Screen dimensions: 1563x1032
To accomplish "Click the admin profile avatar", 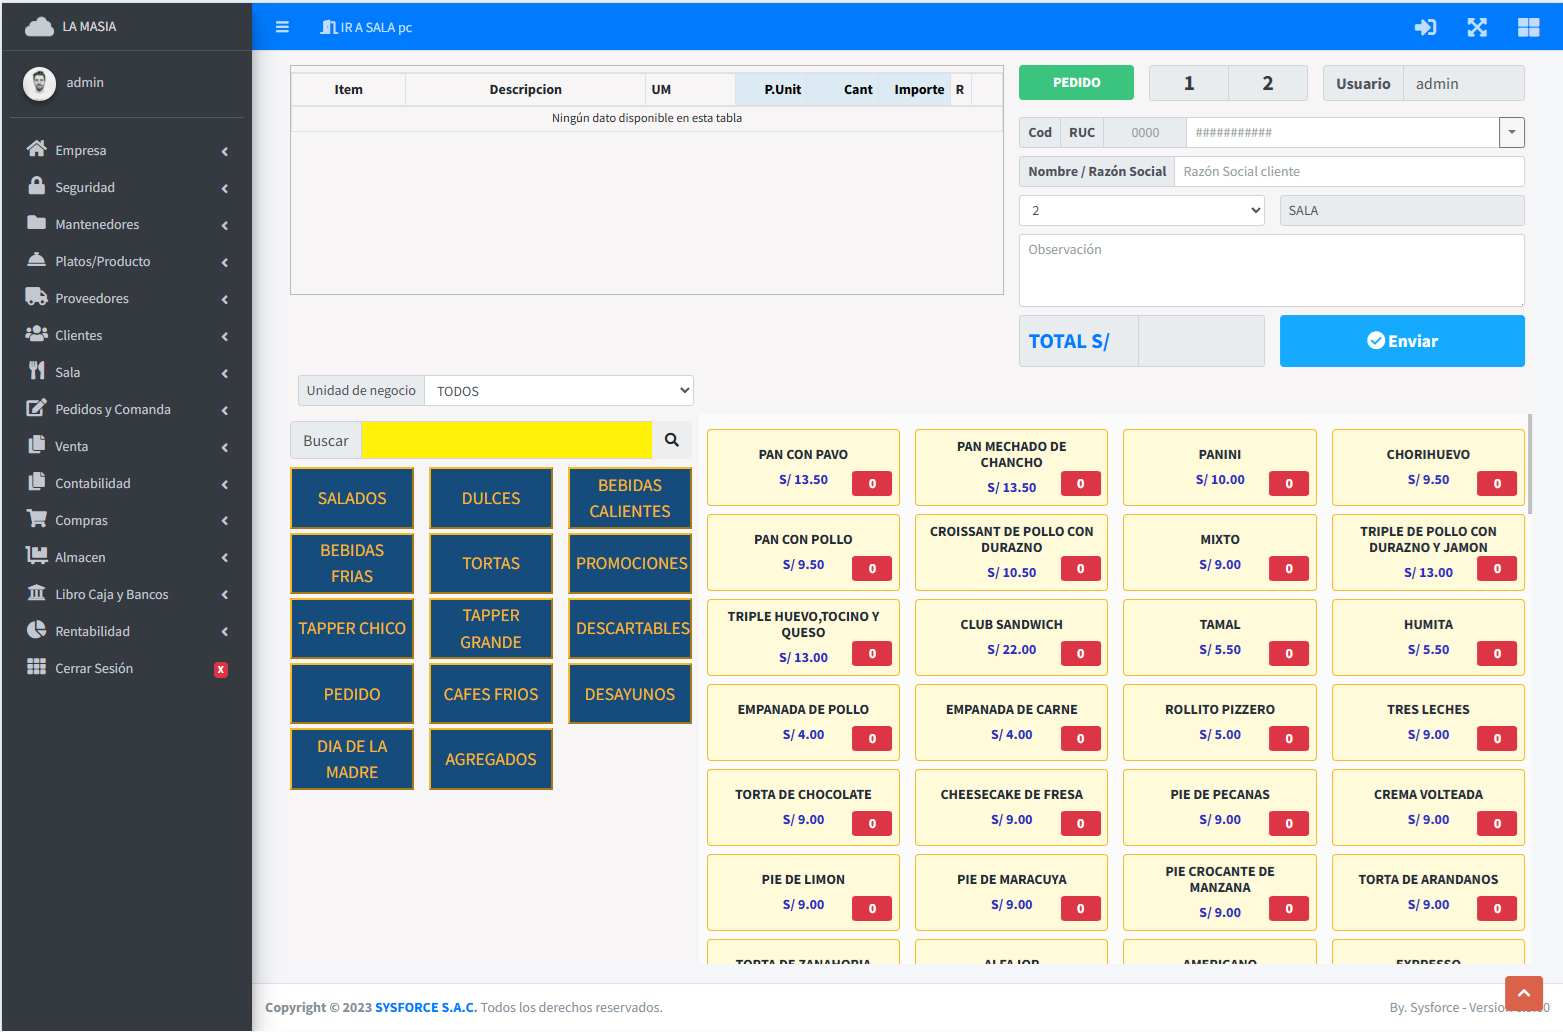I will pos(39,84).
